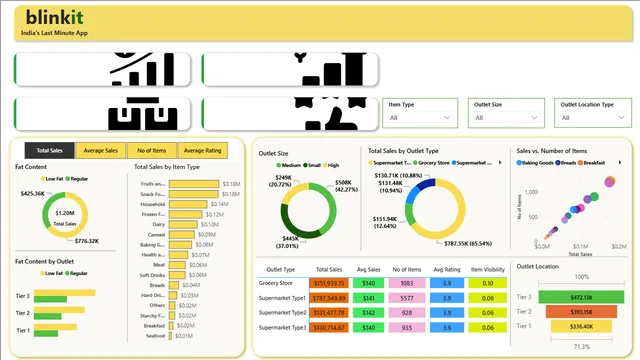Click the Soft Drinks bar in Item Type chart
The image size is (640, 360).
click(177, 275)
